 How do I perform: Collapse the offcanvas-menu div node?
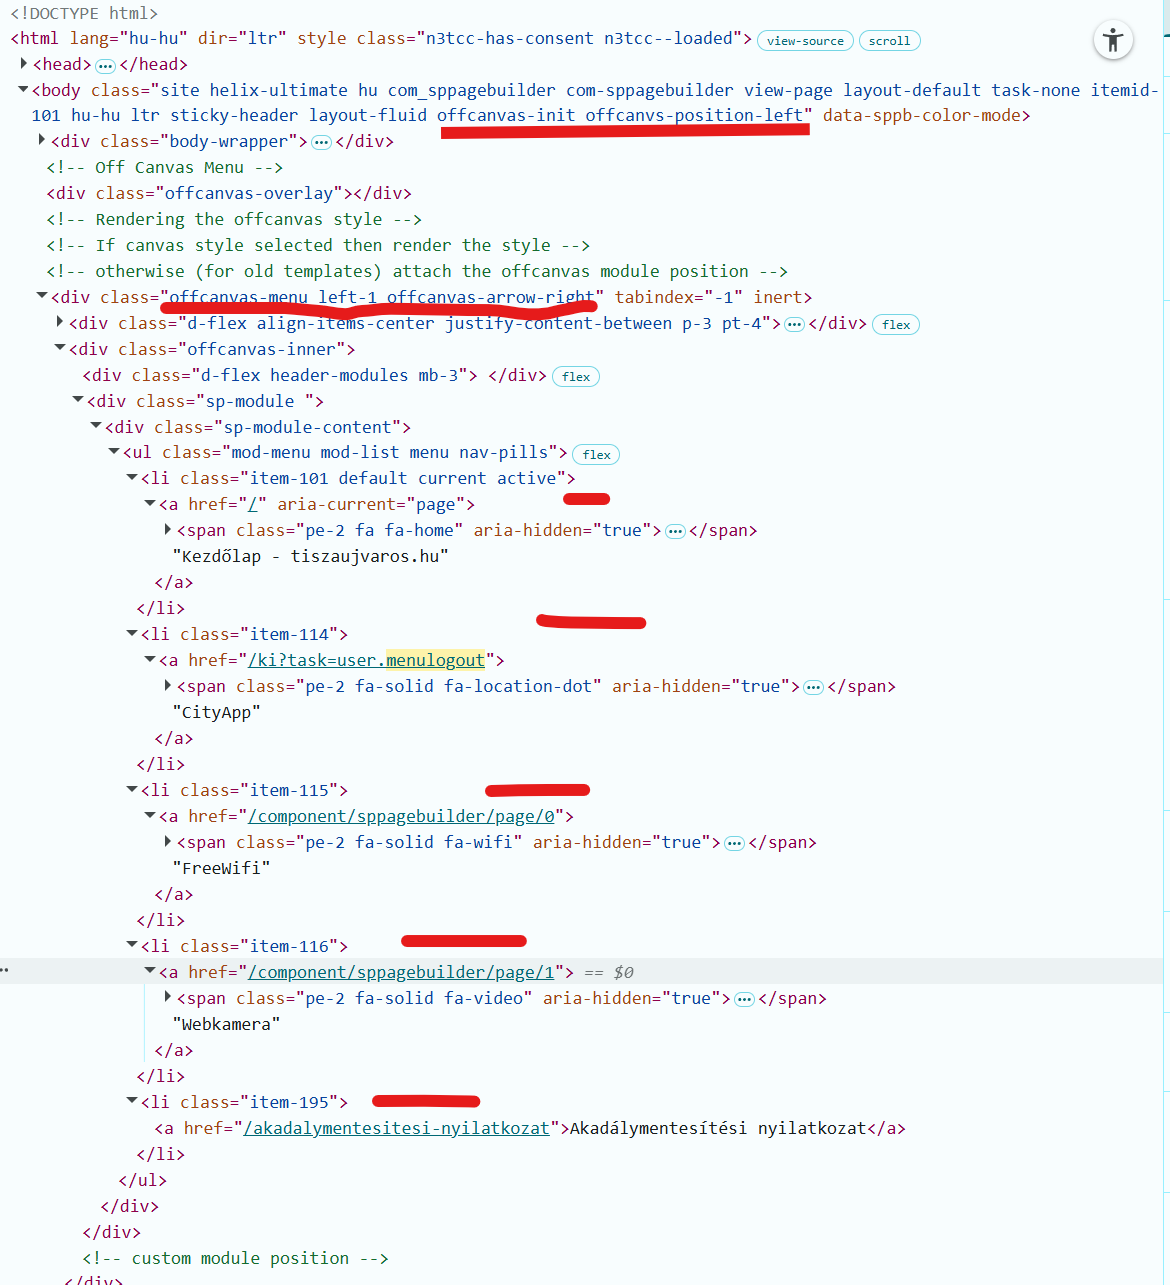tap(42, 297)
